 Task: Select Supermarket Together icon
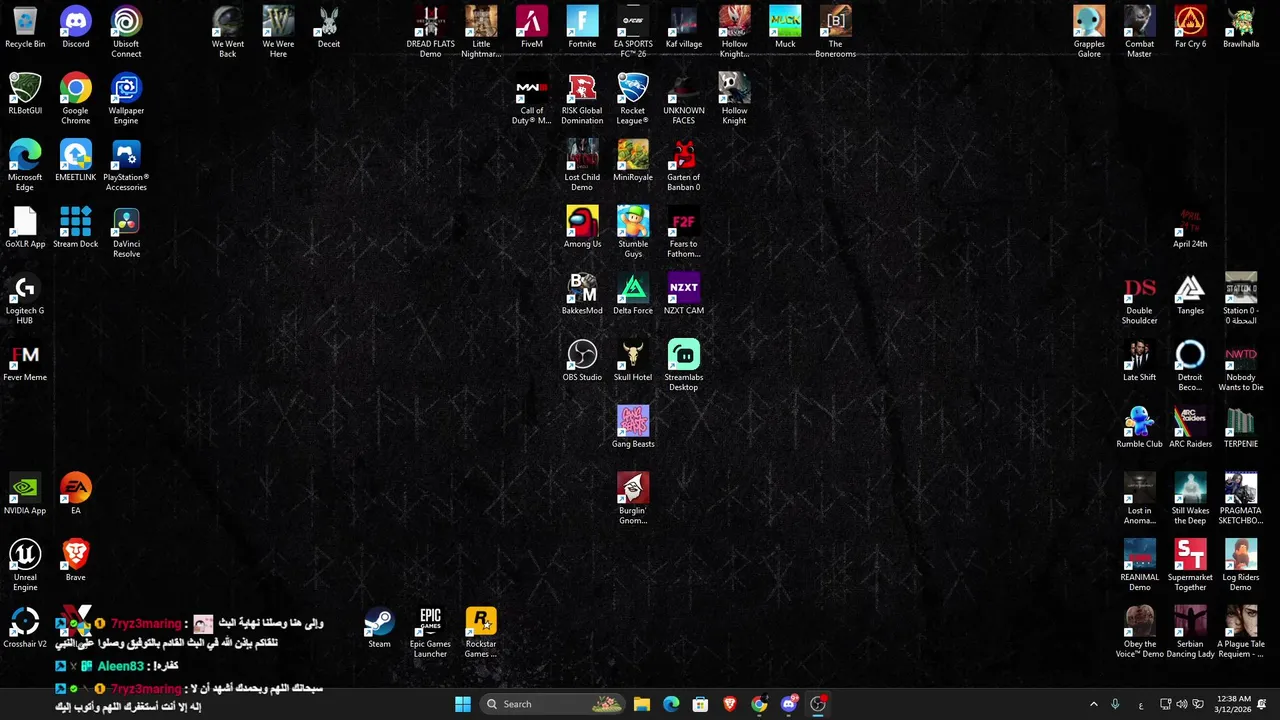1190,566
